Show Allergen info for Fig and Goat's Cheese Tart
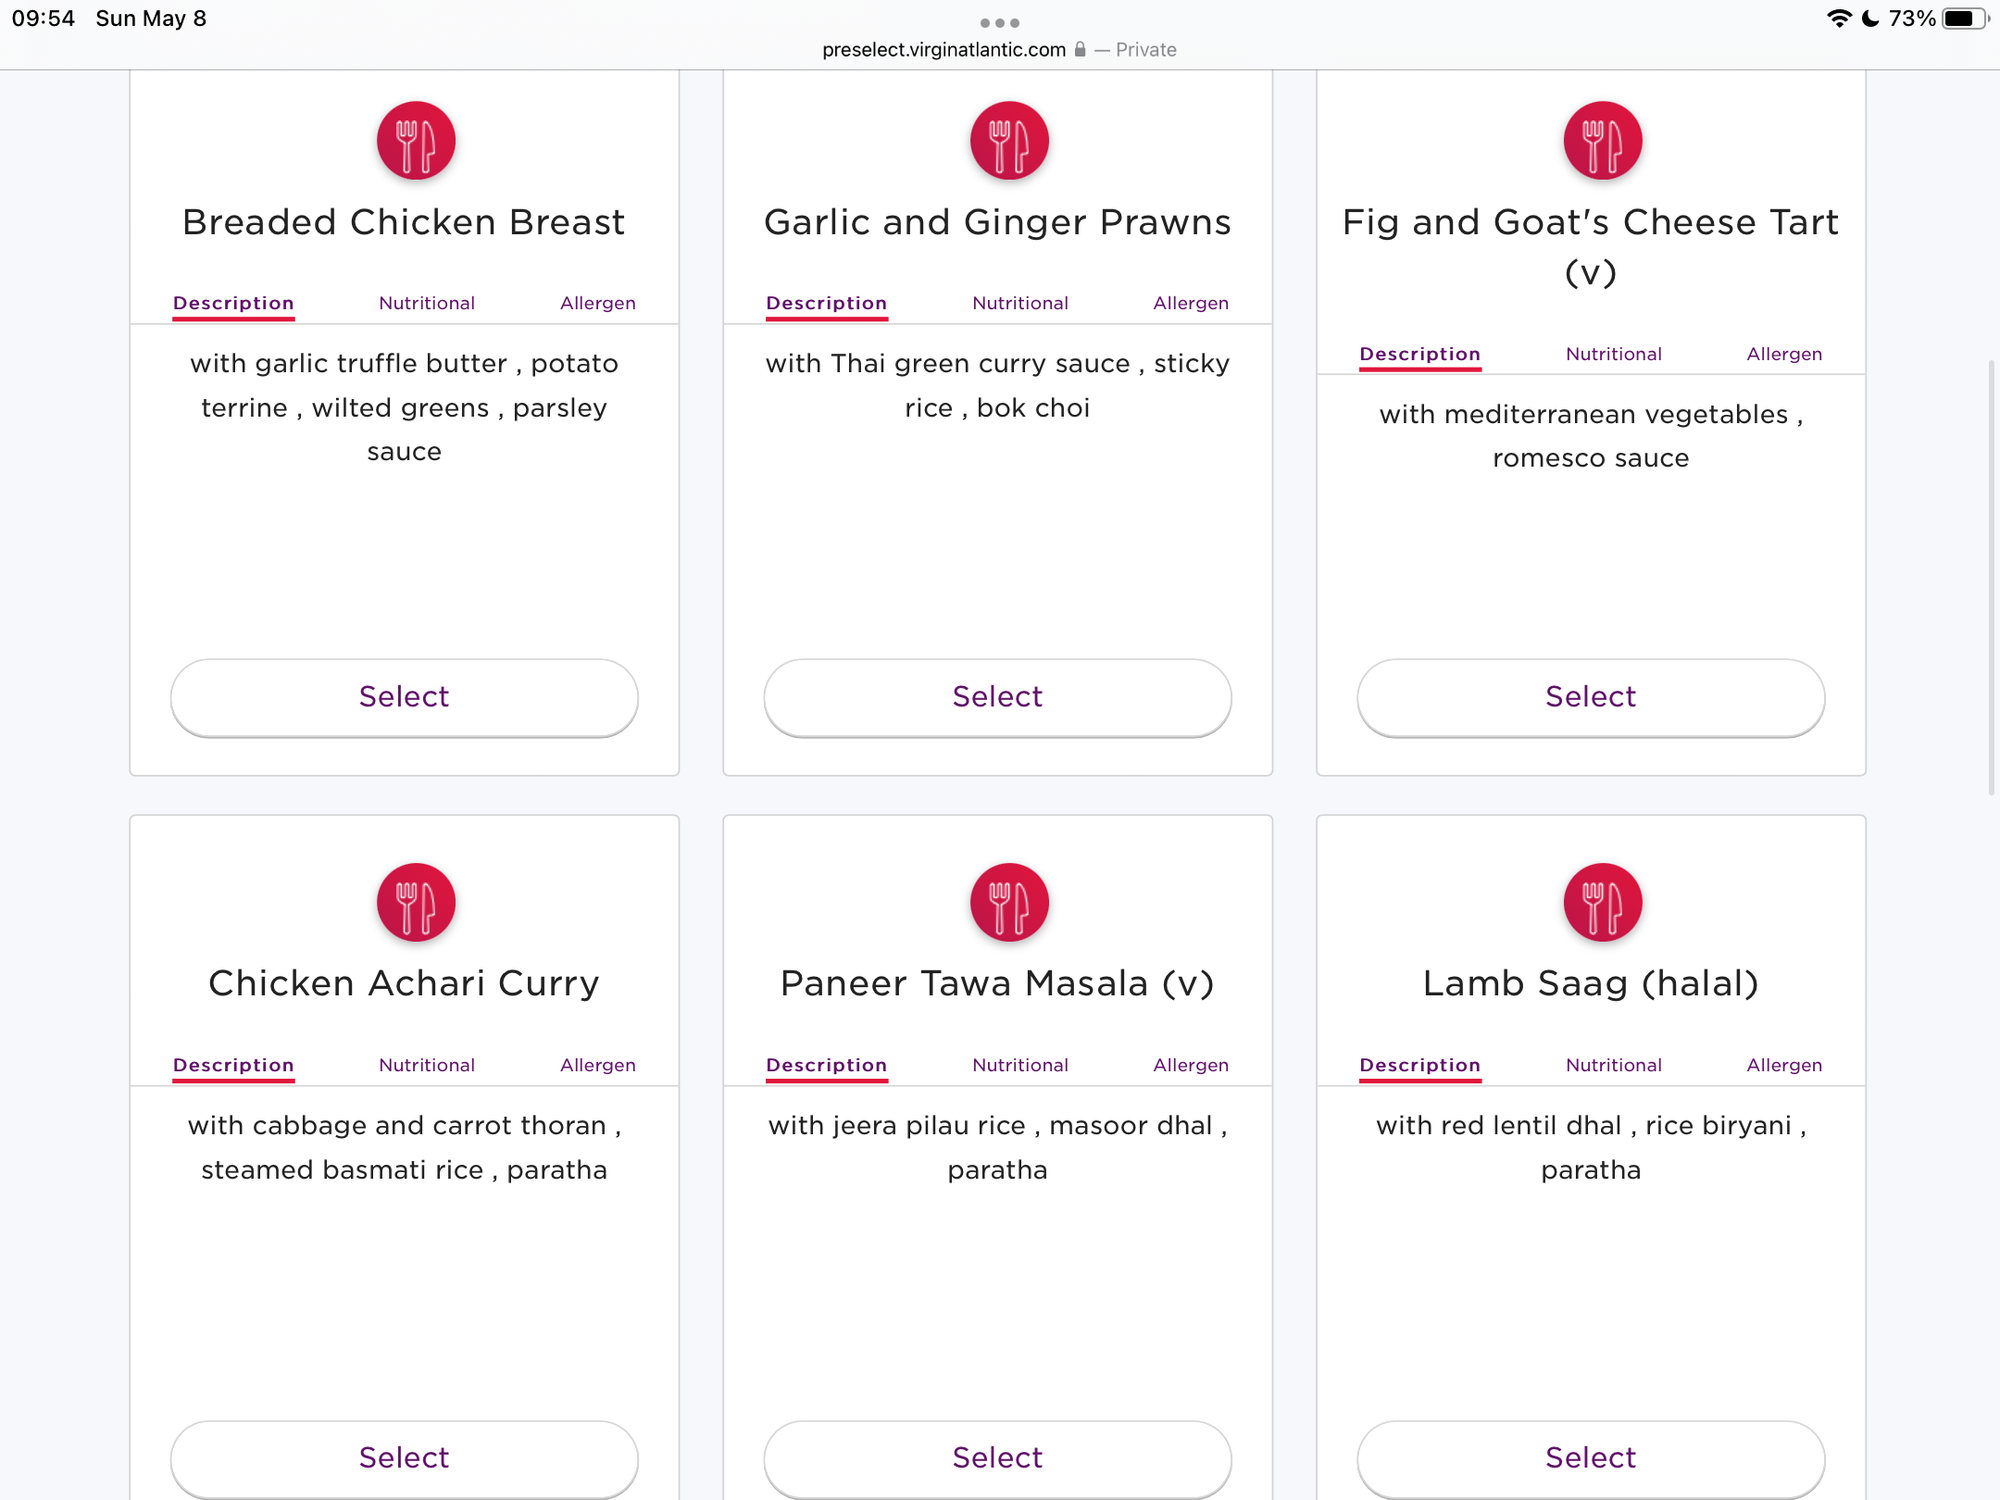Viewport: 2000px width, 1500px height. click(1784, 354)
